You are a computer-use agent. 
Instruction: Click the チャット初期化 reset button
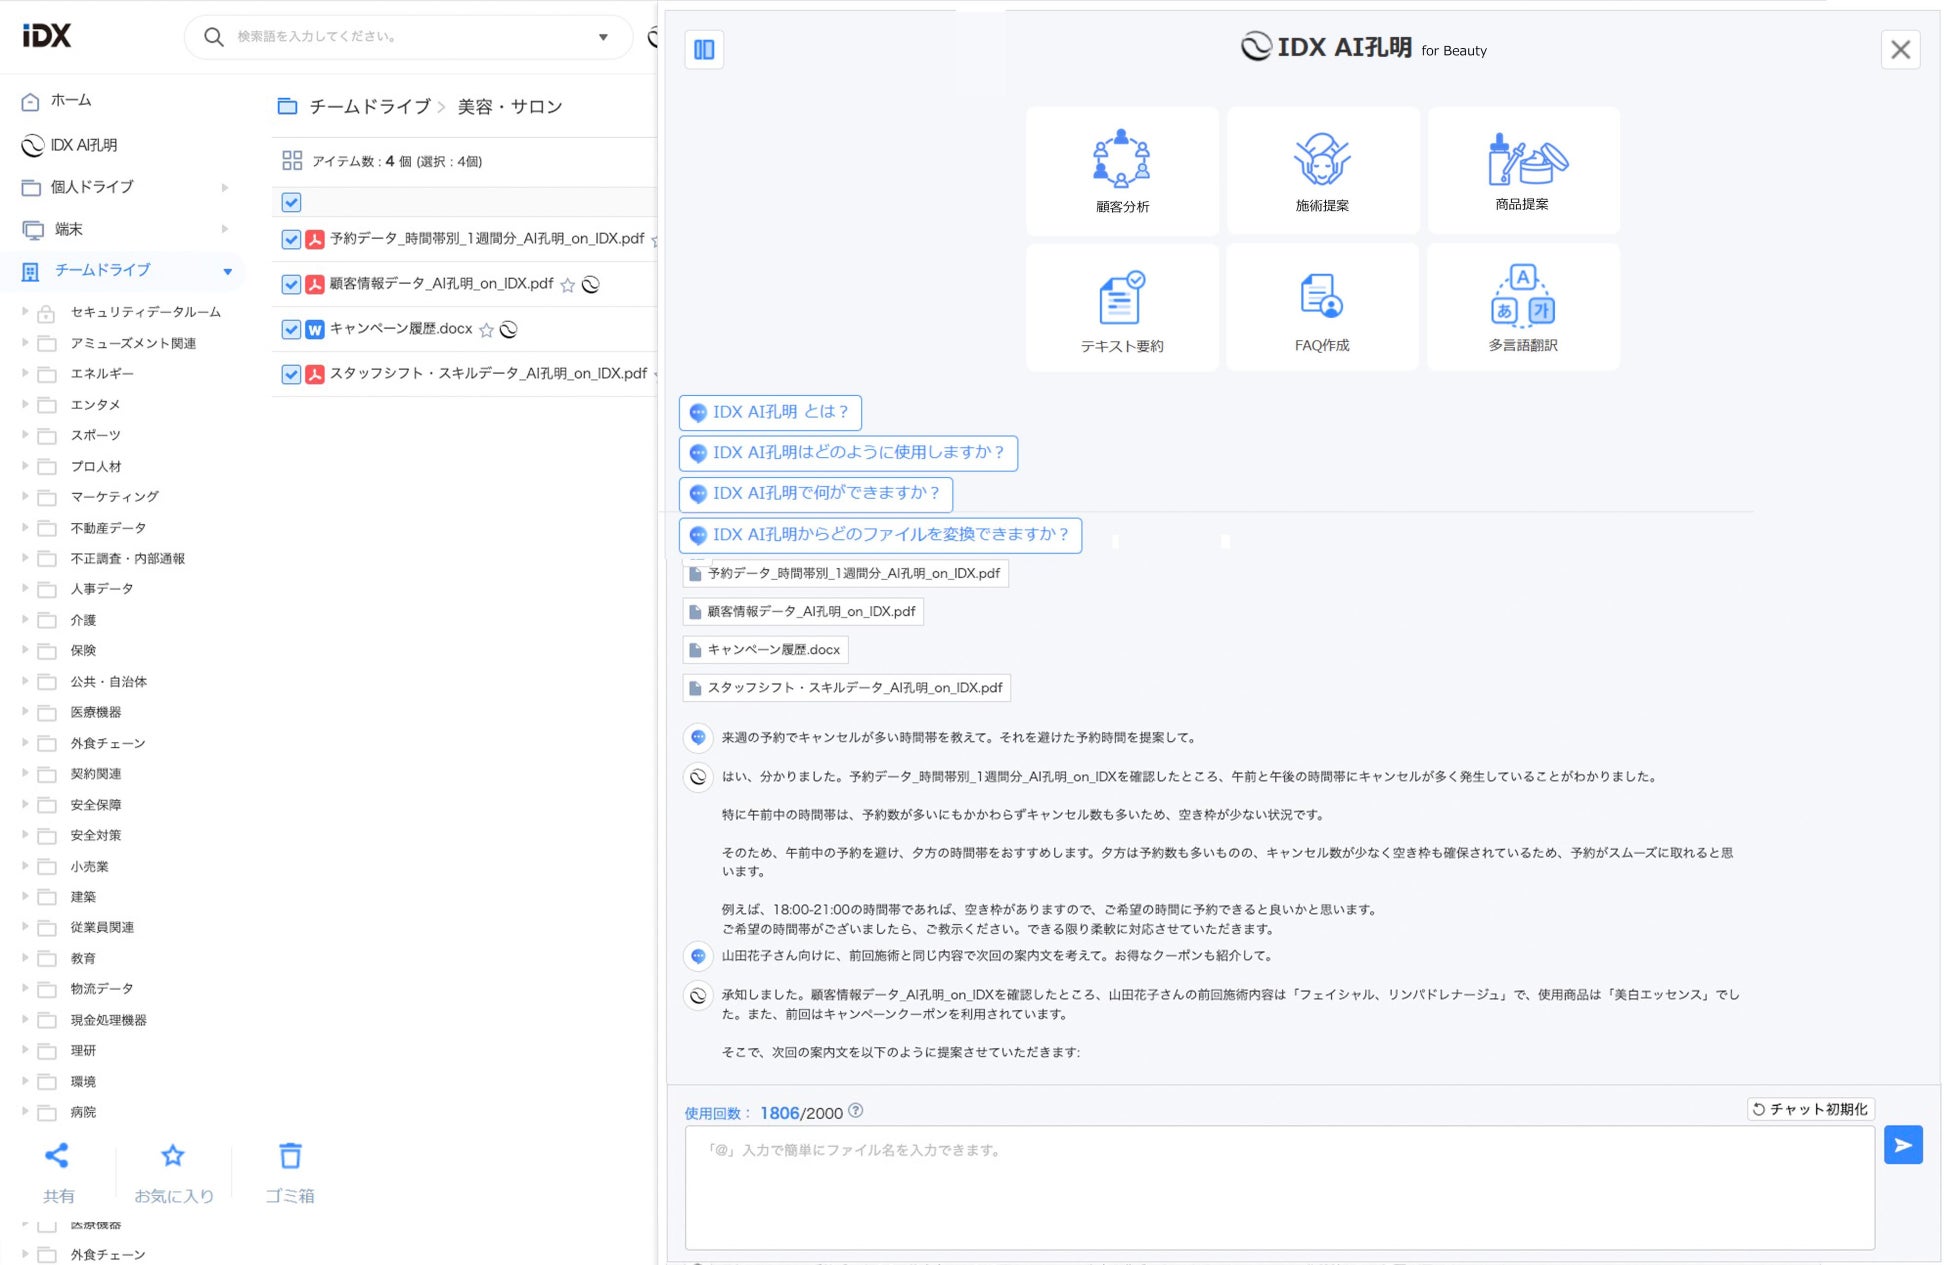click(x=1810, y=1109)
